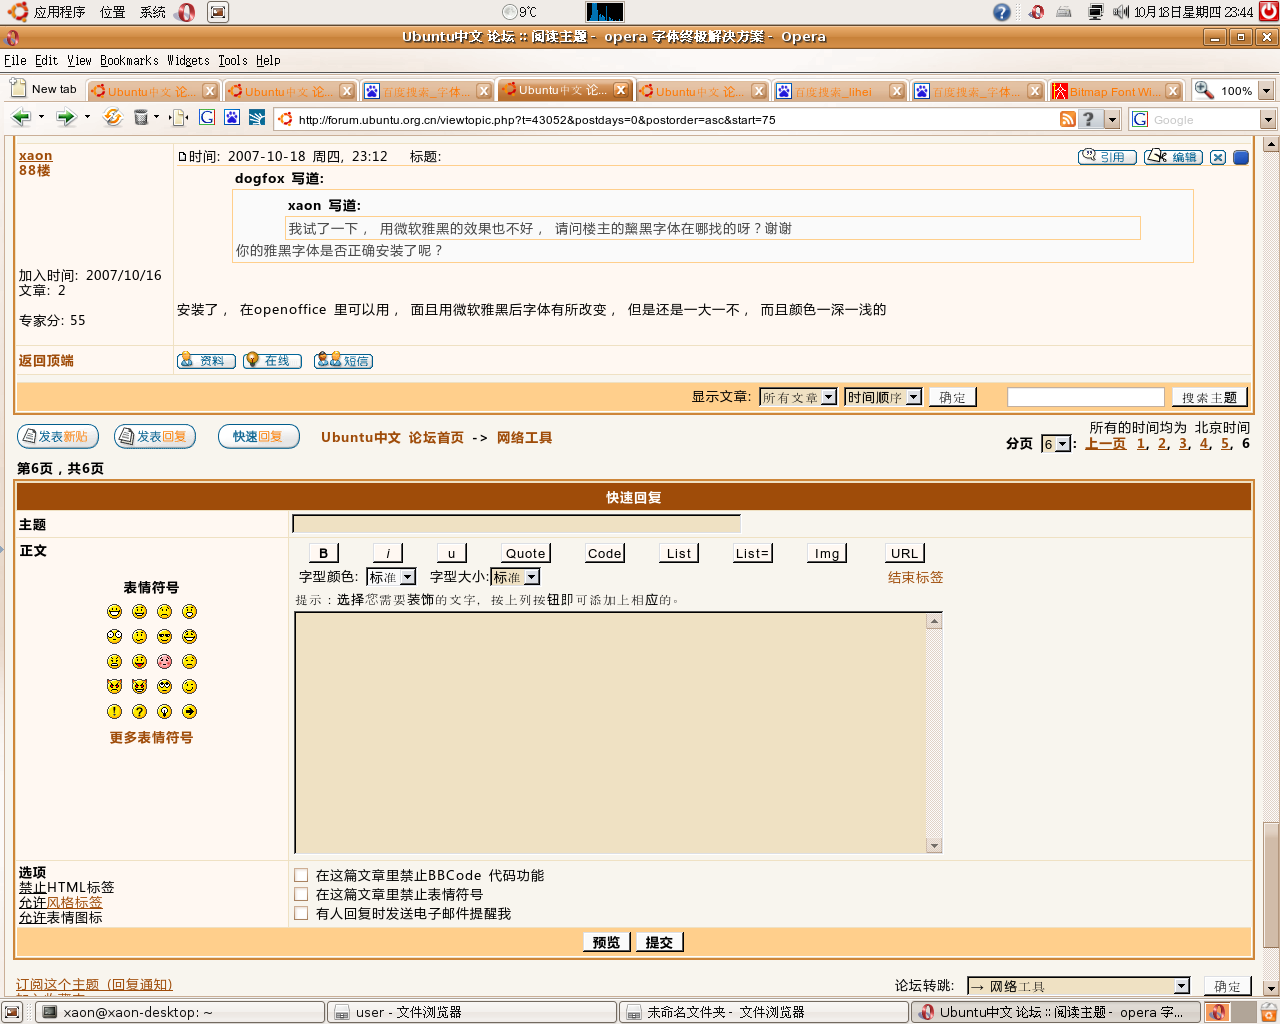Click the blue square icon on xaon's post
This screenshot has width=1280, height=1024.
(1241, 157)
